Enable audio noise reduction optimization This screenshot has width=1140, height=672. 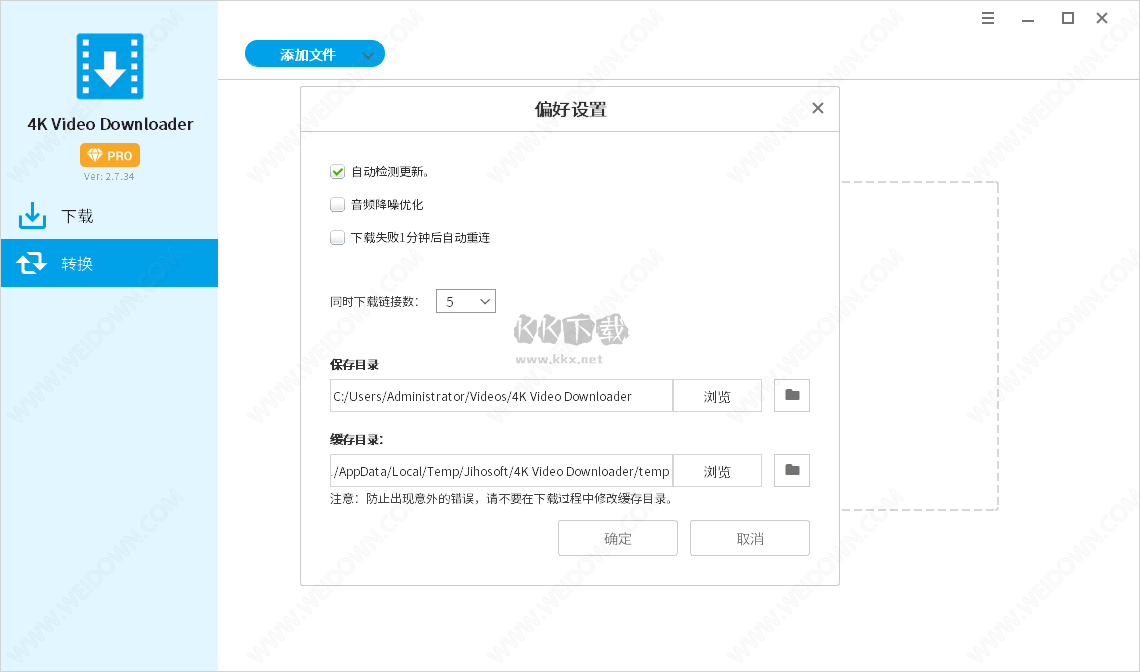click(337, 204)
